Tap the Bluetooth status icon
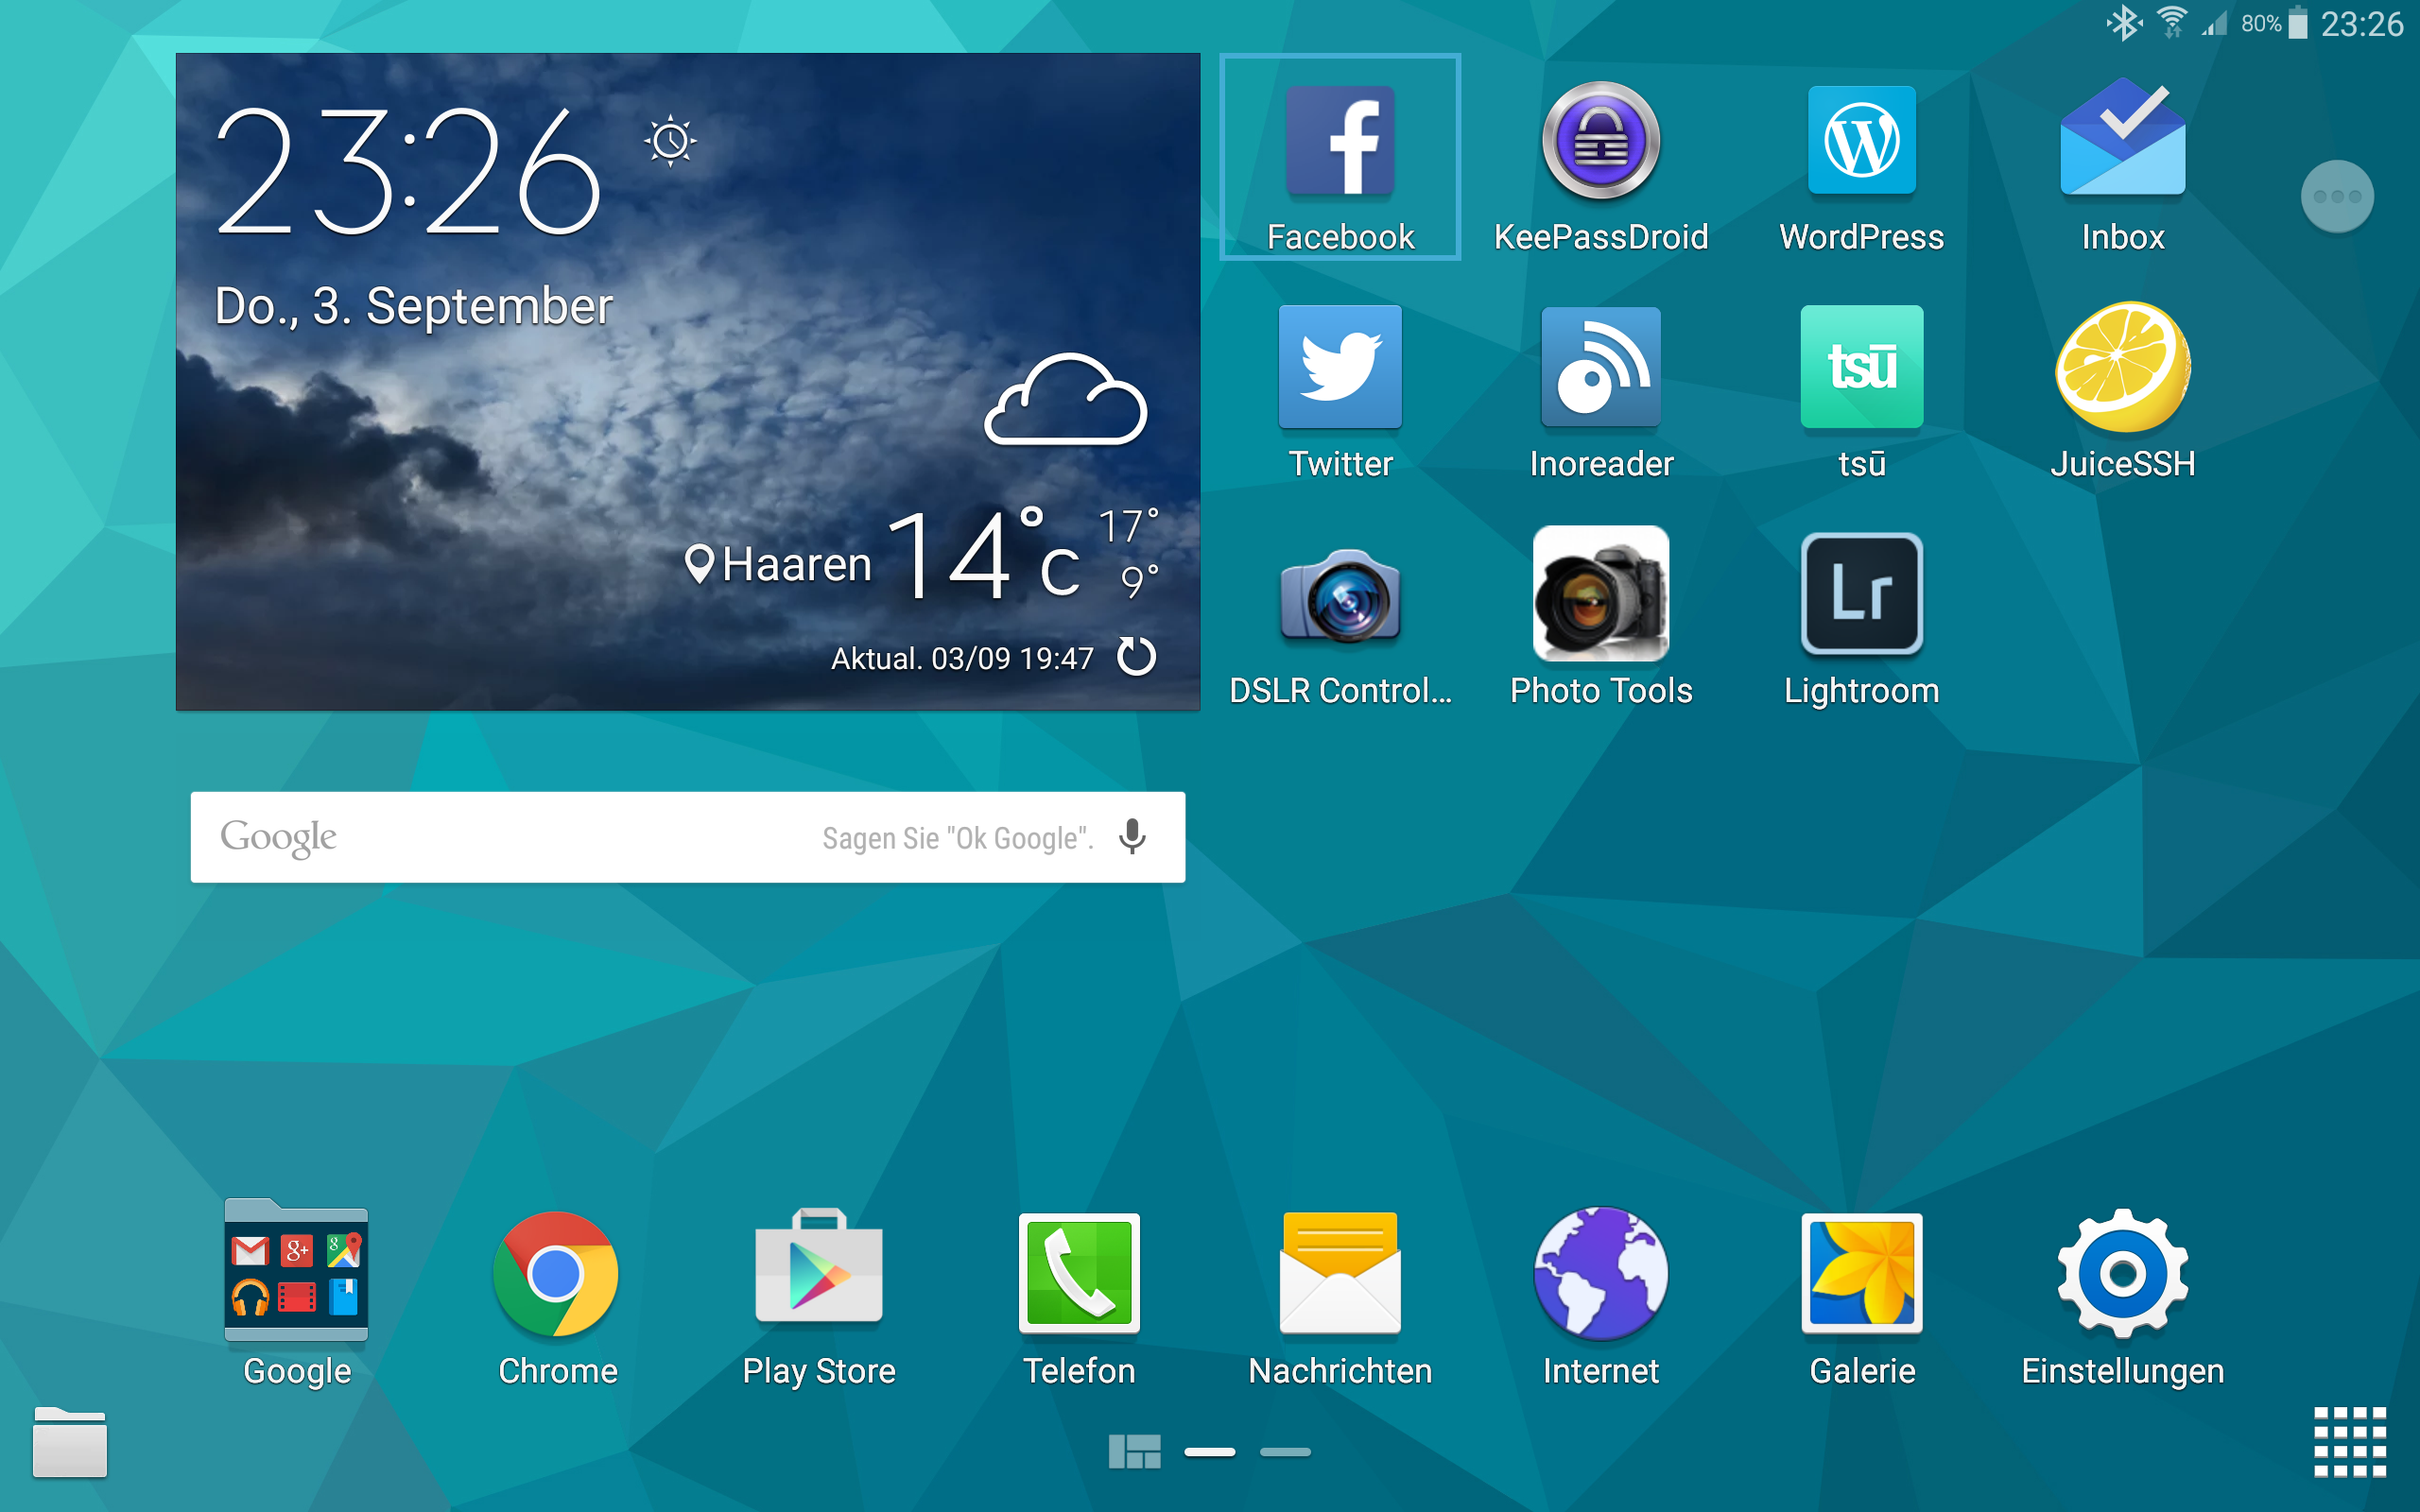Screen dimensions: 2420x1512 point(2124,23)
